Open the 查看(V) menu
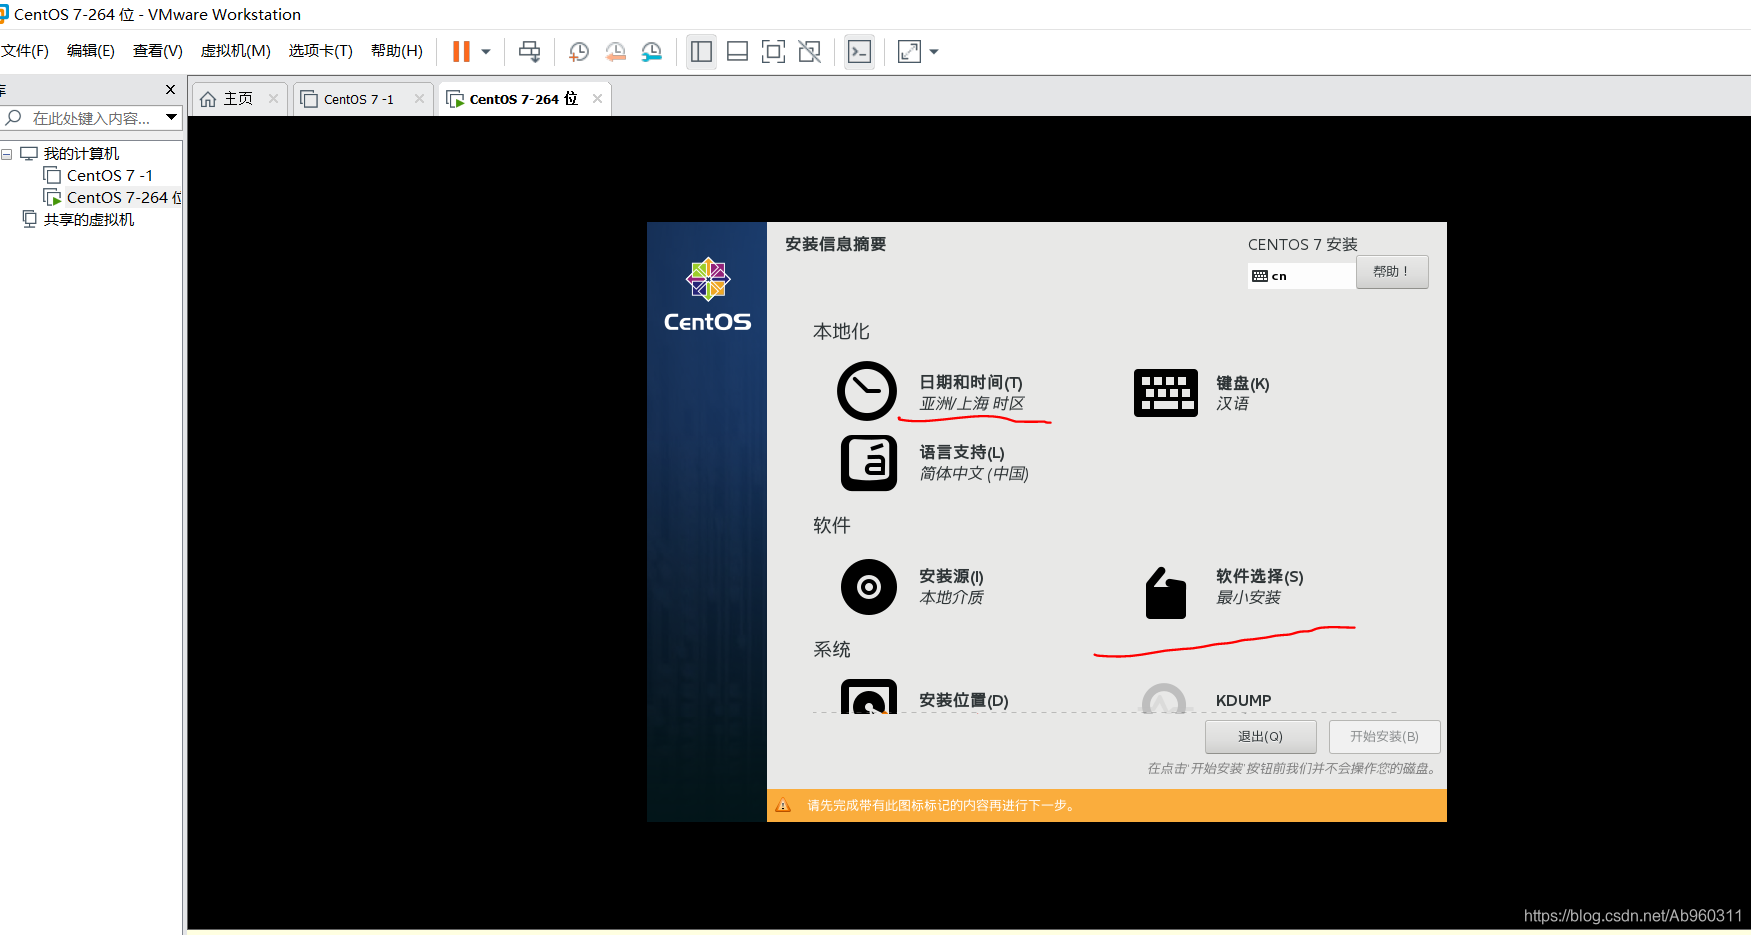This screenshot has height=935, width=1751. [158, 51]
